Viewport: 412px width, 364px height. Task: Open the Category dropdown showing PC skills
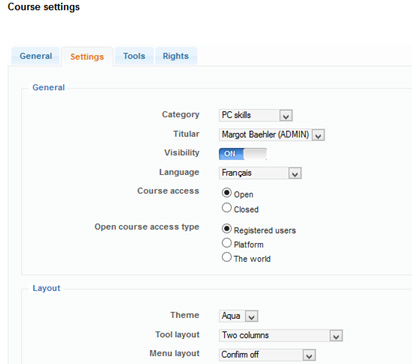pyautogui.click(x=256, y=115)
